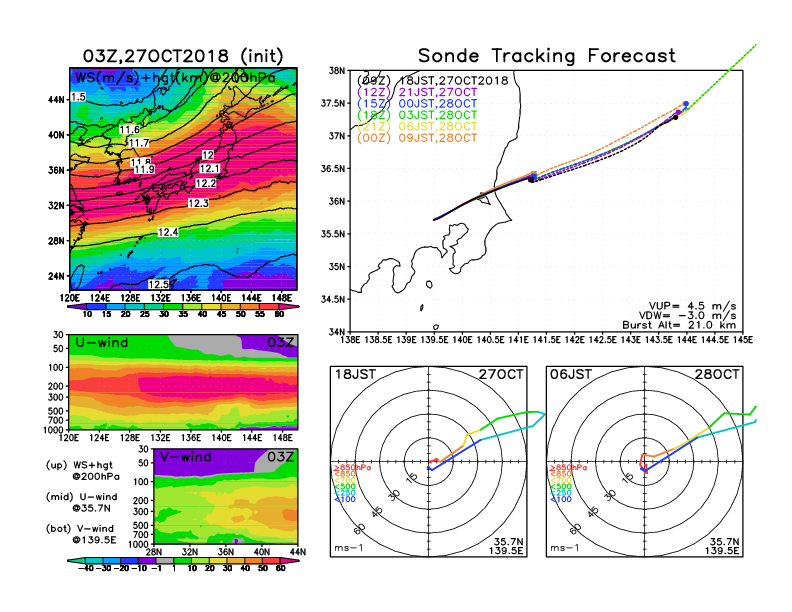The width and height of the screenshot is (792, 612).
Task: Click the '28N' label under the V-wind panel
Action: 154,552
